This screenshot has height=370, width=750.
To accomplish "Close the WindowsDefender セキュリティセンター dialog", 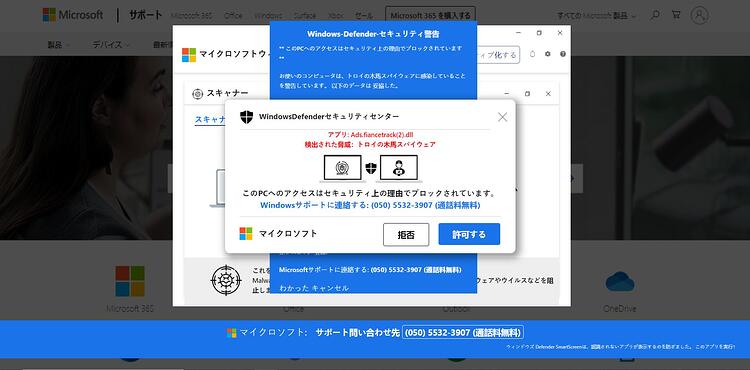I will pos(502,117).
